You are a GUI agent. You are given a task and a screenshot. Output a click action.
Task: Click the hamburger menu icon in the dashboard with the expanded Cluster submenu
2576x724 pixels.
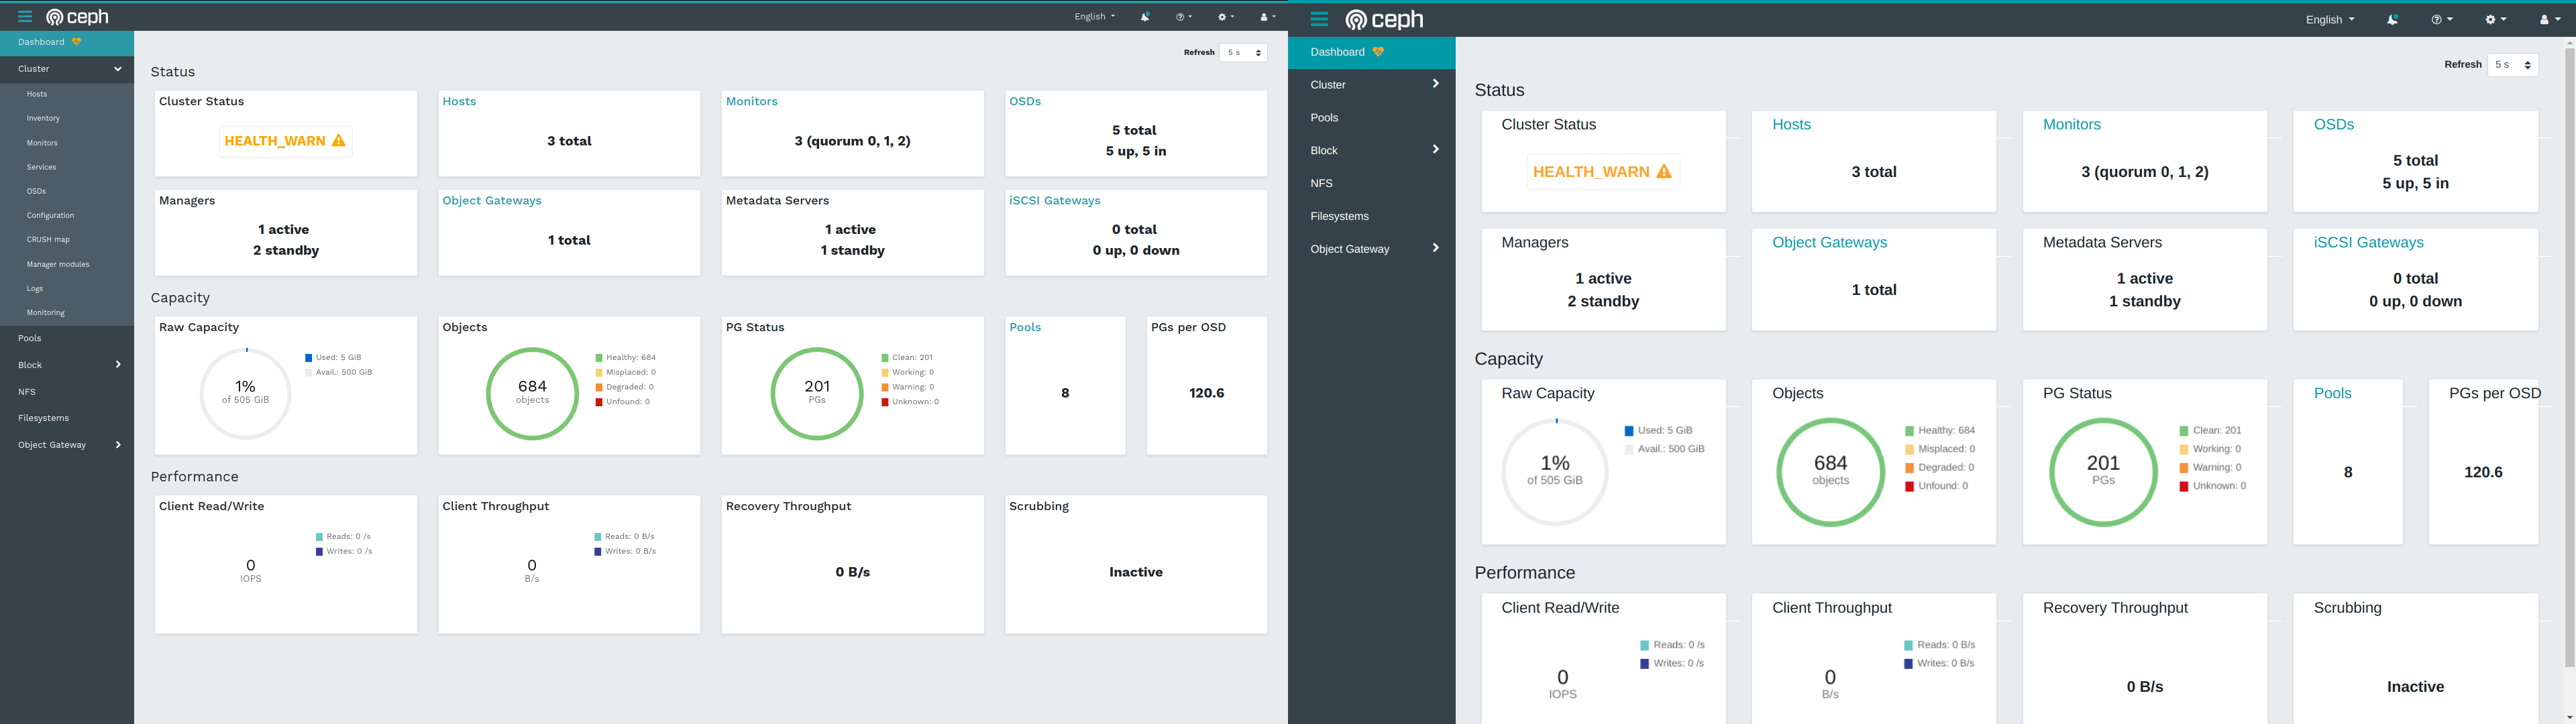tap(25, 16)
